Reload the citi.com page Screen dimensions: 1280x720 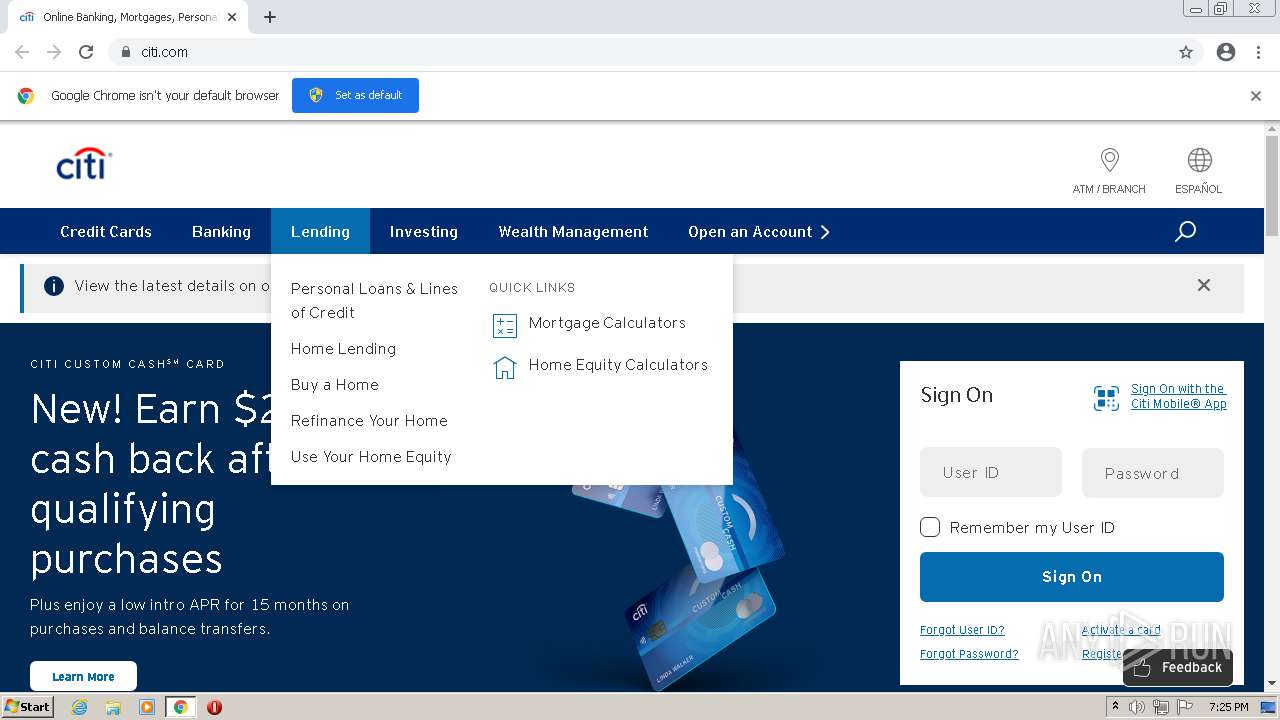pyautogui.click(x=86, y=52)
